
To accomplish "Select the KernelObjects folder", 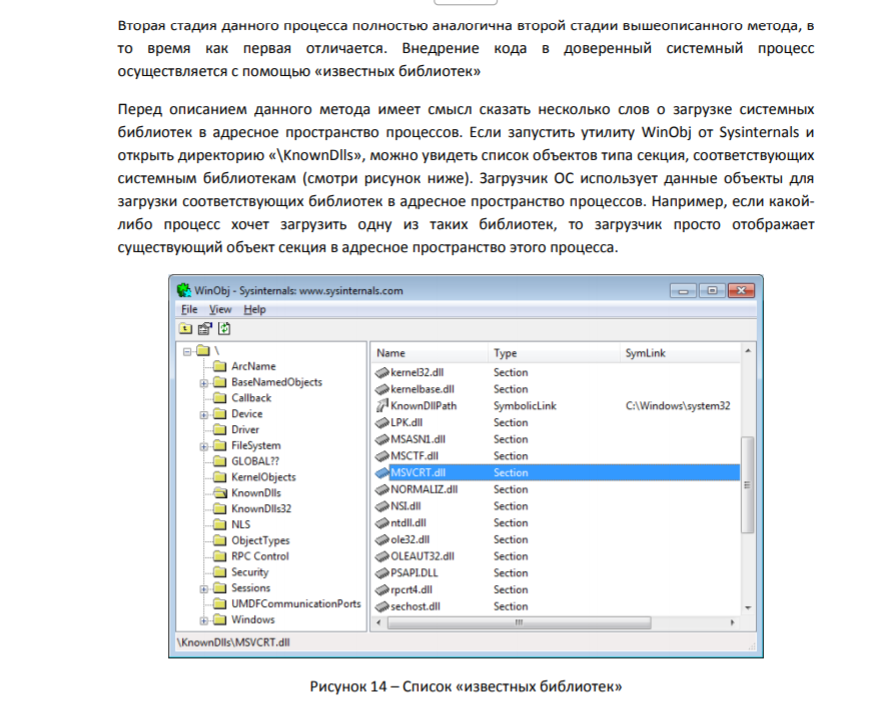I will click(264, 477).
